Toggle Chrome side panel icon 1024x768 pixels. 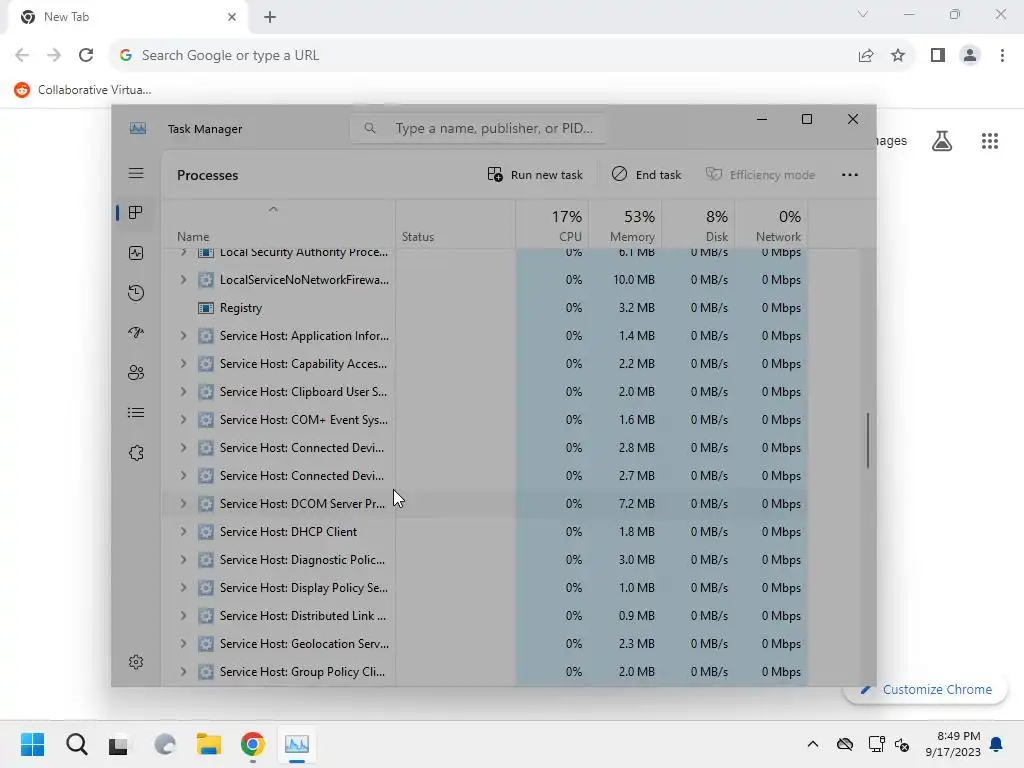938,56
